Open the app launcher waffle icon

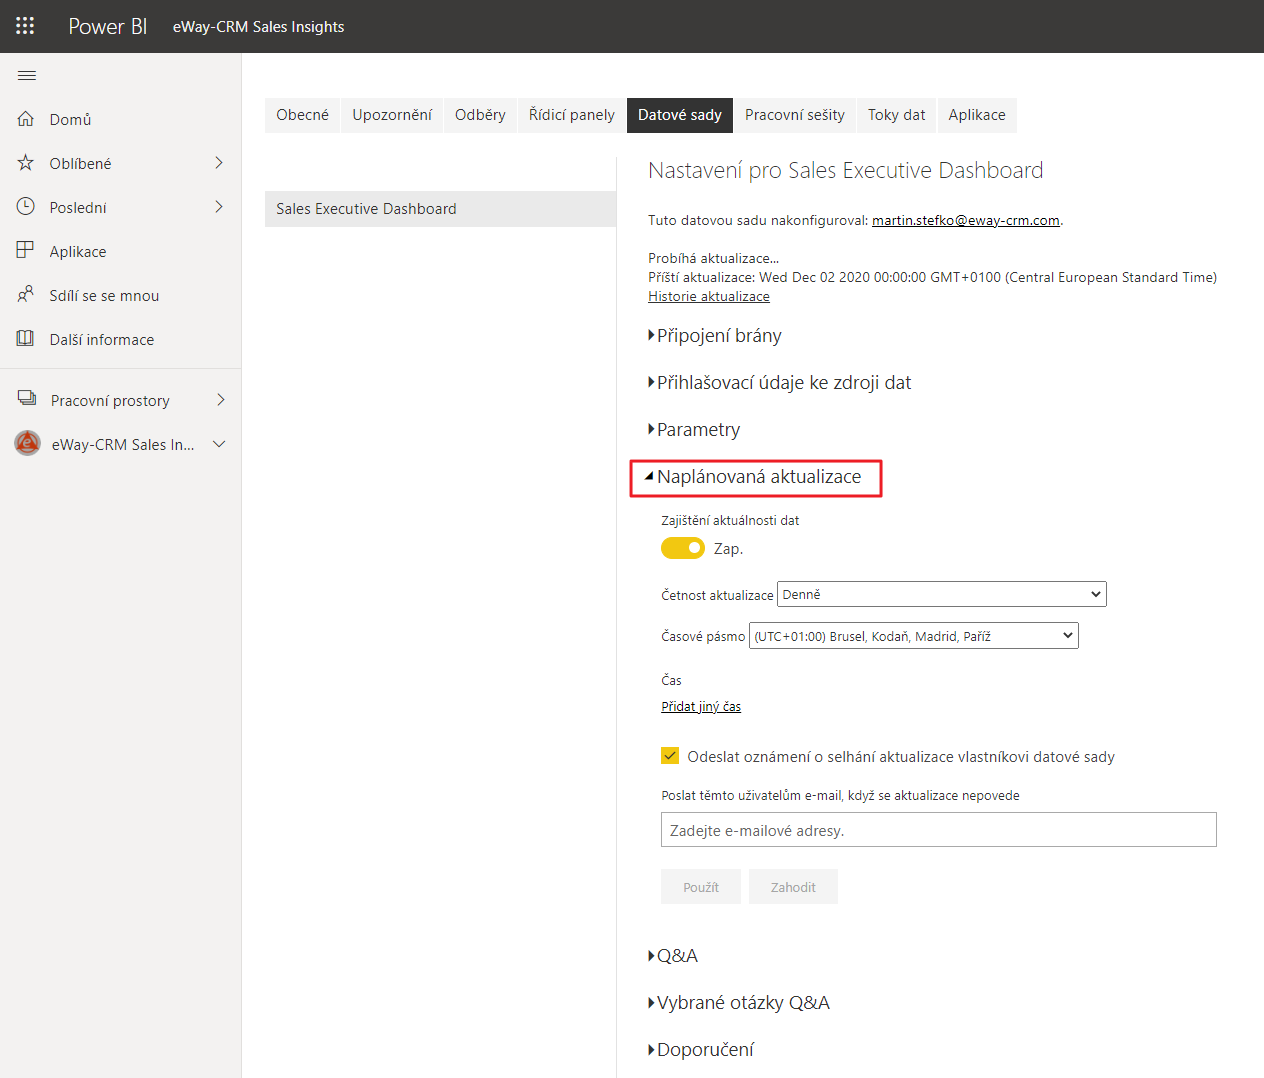(x=25, y=26)
